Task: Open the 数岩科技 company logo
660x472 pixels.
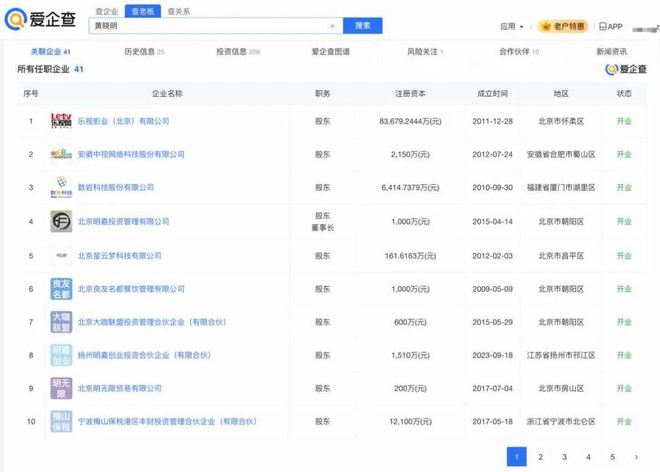Action: pos(61,187)
